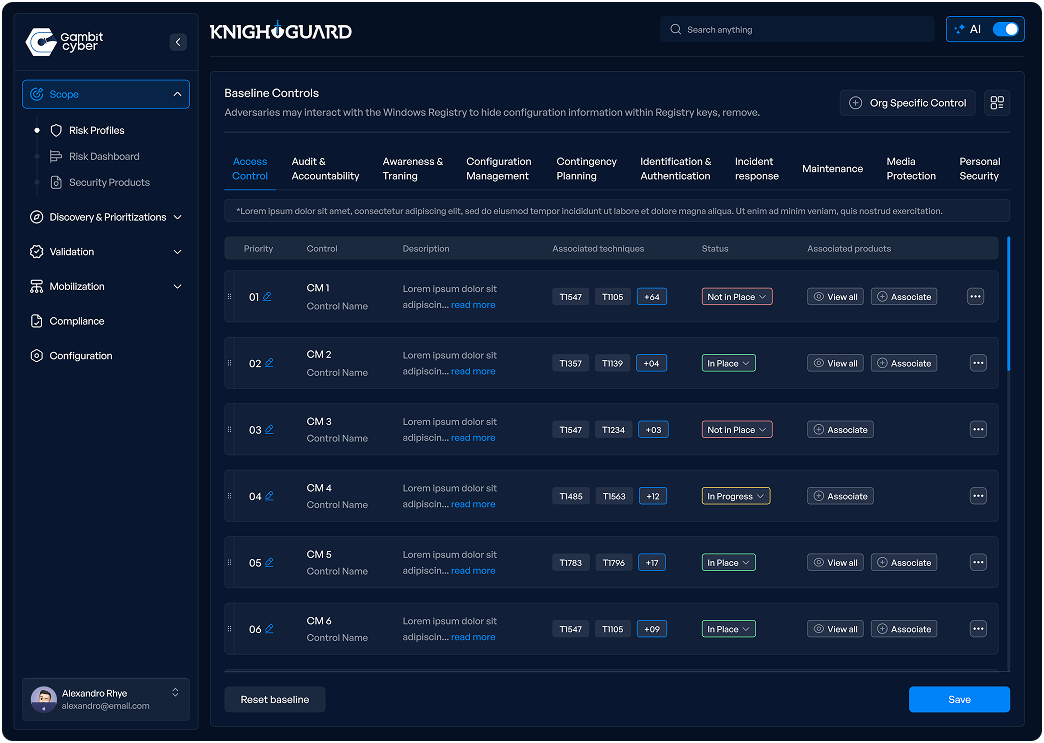
Task: Grab the drag handle of CM 2 row
Action: tap(230, 363)
